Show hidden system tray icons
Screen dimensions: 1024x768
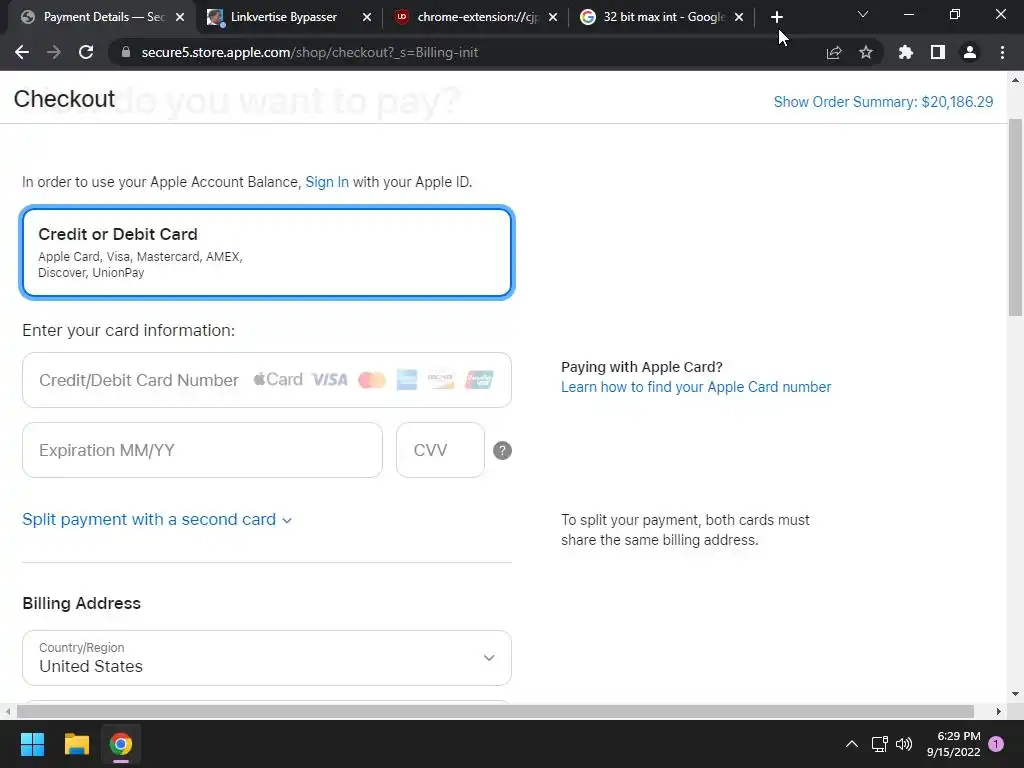(x=852, y=744)
